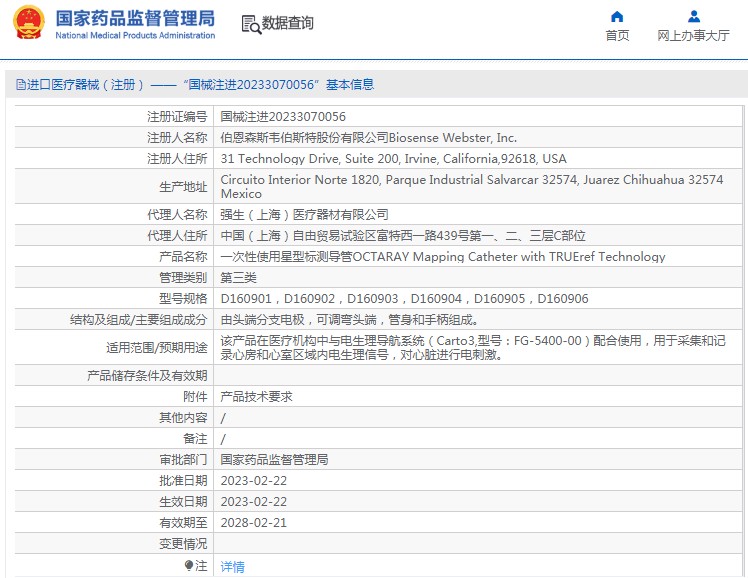Image resolution: width=748 pixels, height=578 pixels.
Task: Click the 生效日期 label
Action: coord(183,502)
